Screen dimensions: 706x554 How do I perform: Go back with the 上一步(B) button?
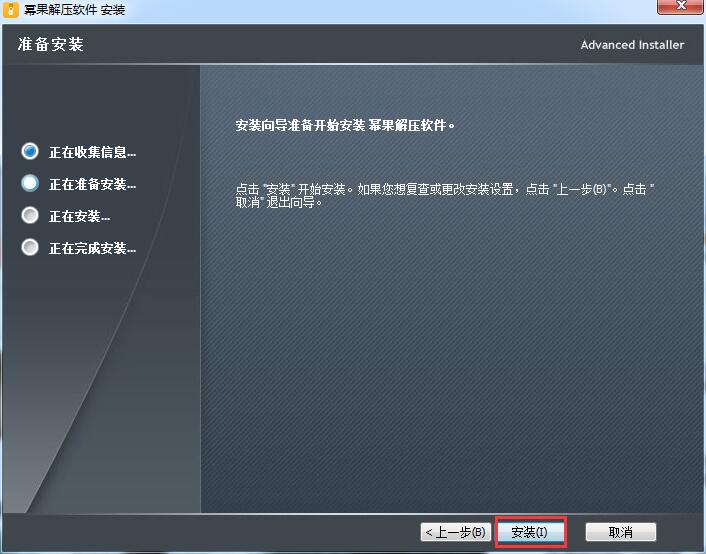point(456,532)
